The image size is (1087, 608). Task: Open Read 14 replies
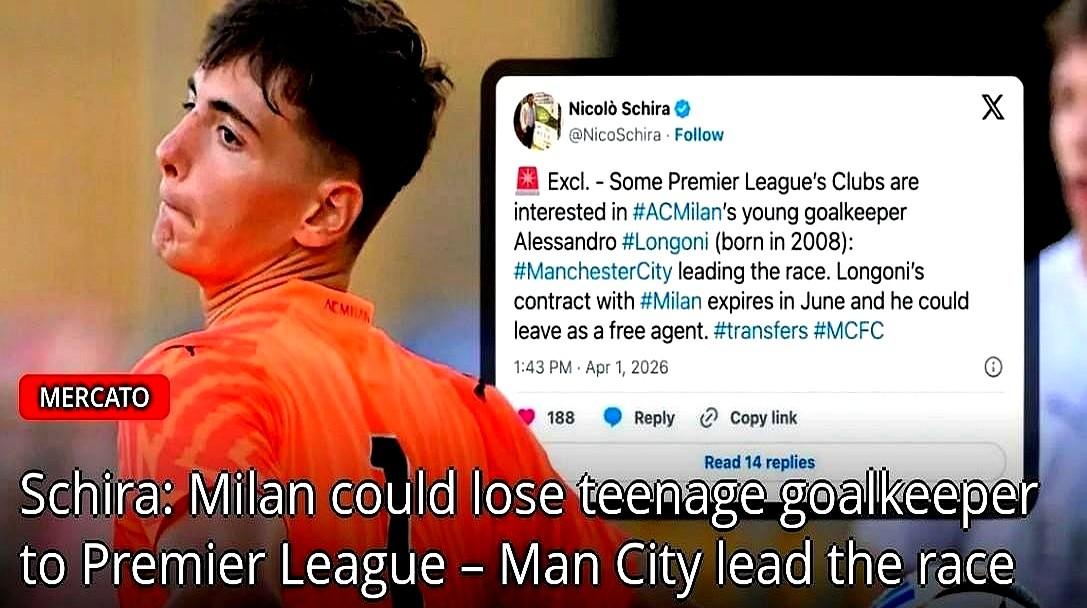(x=759, y=462)
